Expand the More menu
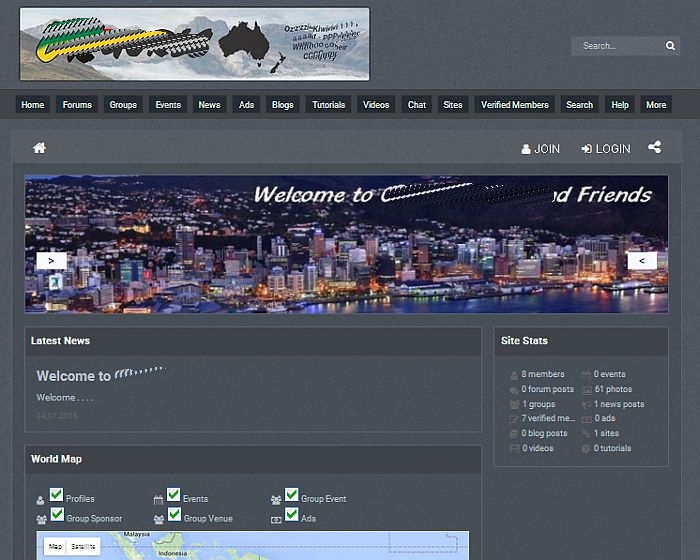Screen dimensions: 700x560 pos(656,105)
